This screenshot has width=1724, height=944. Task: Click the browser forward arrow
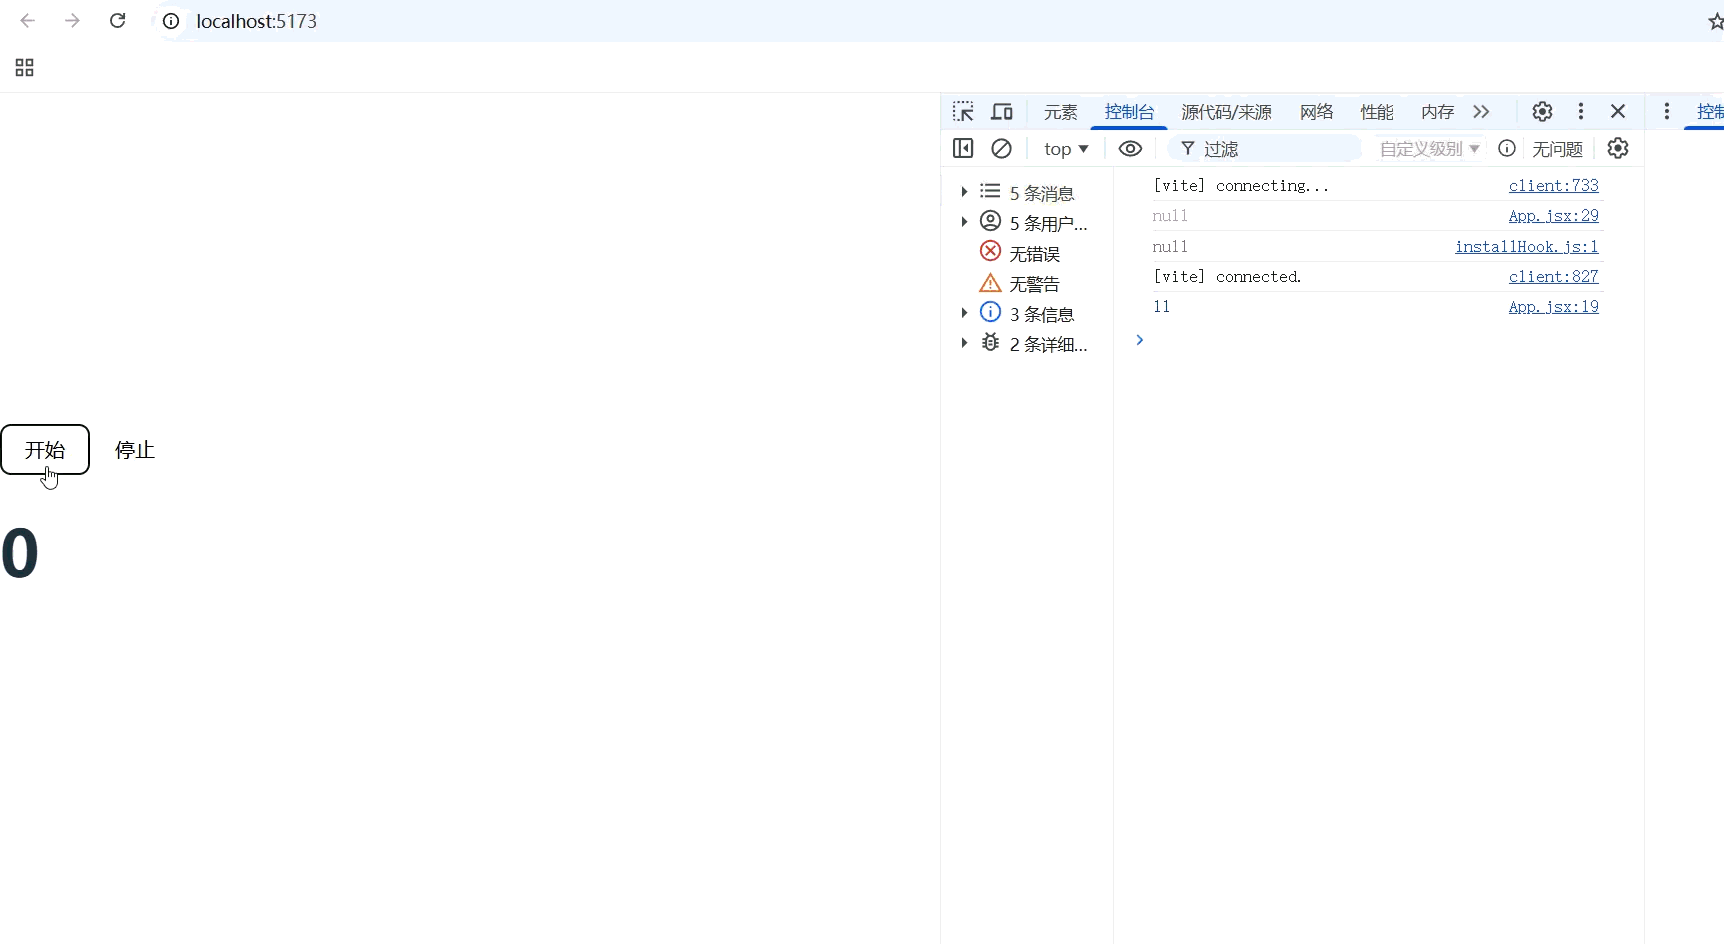click(72, 21)
